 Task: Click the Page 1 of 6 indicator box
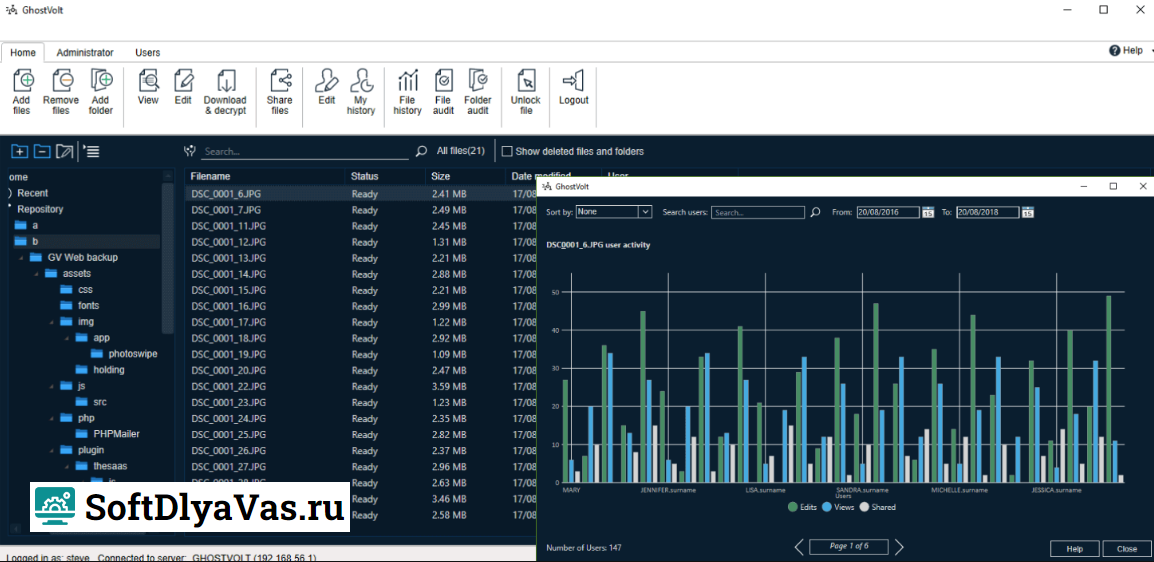point(849,547)
